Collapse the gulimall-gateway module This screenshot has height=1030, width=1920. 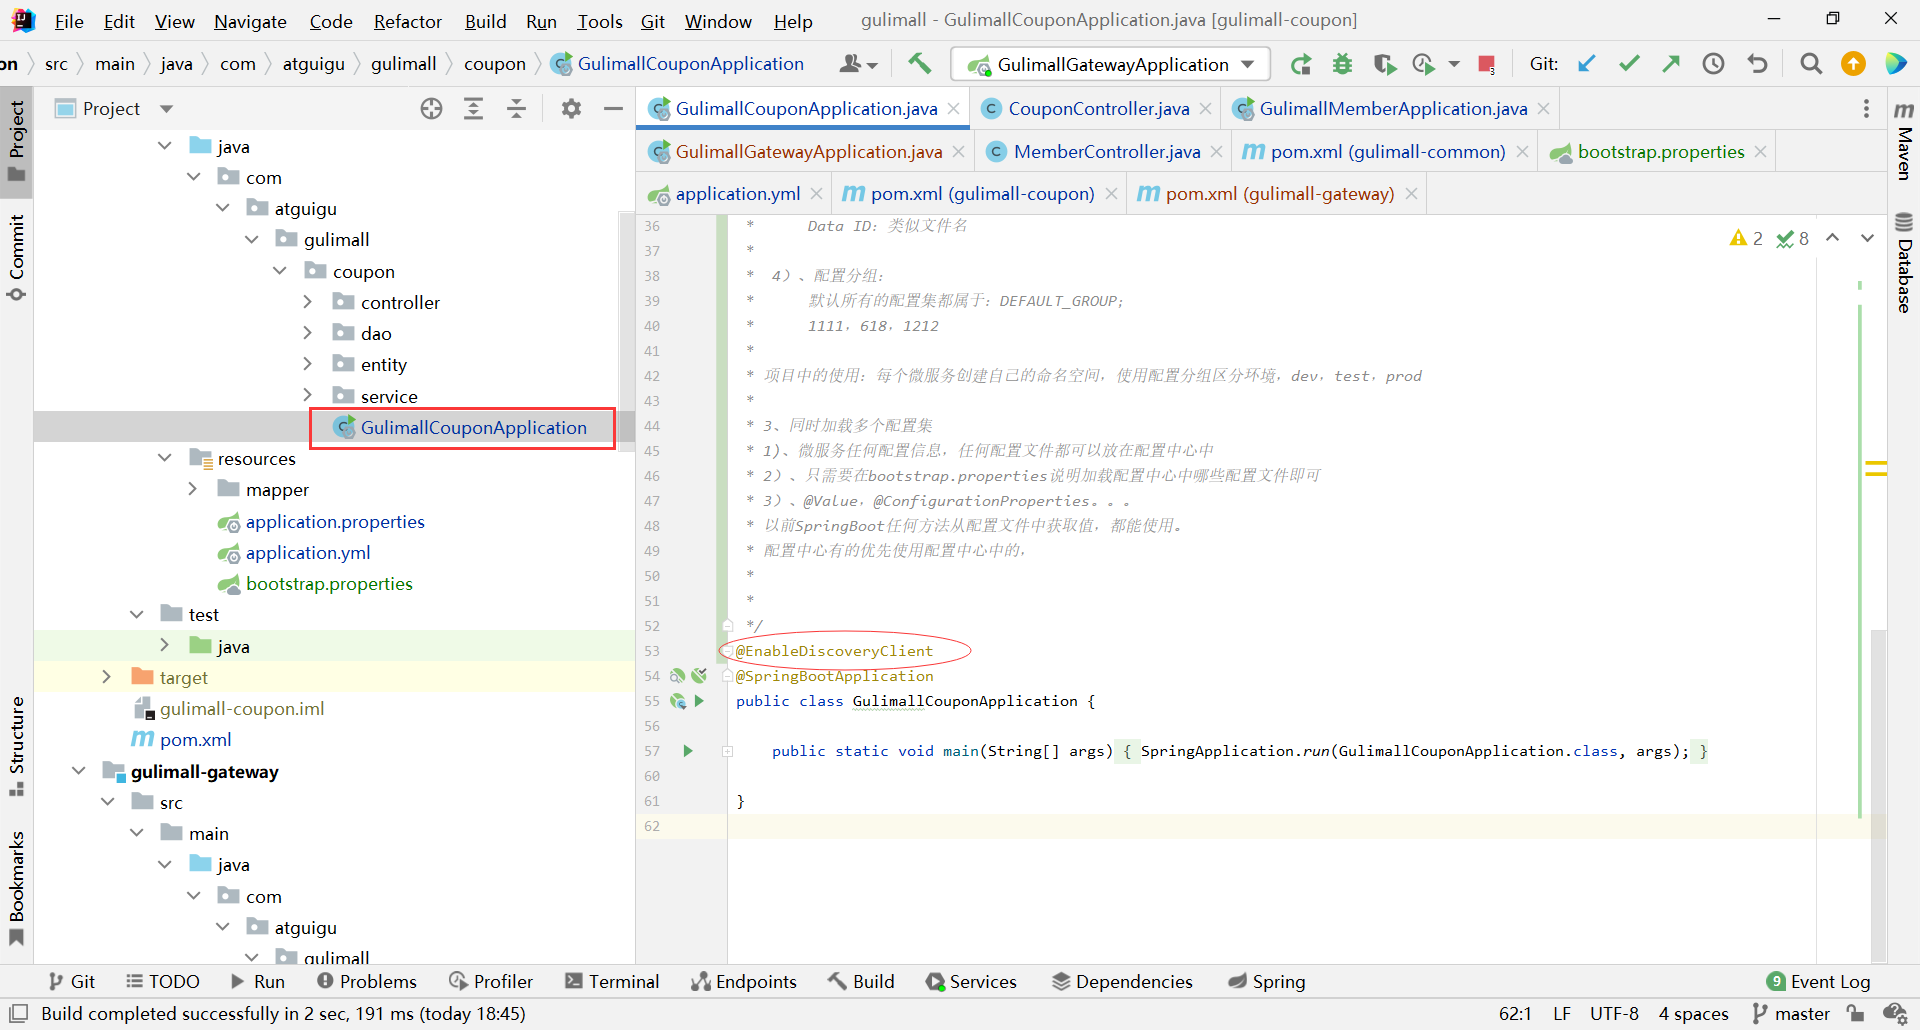coord(79,771)
